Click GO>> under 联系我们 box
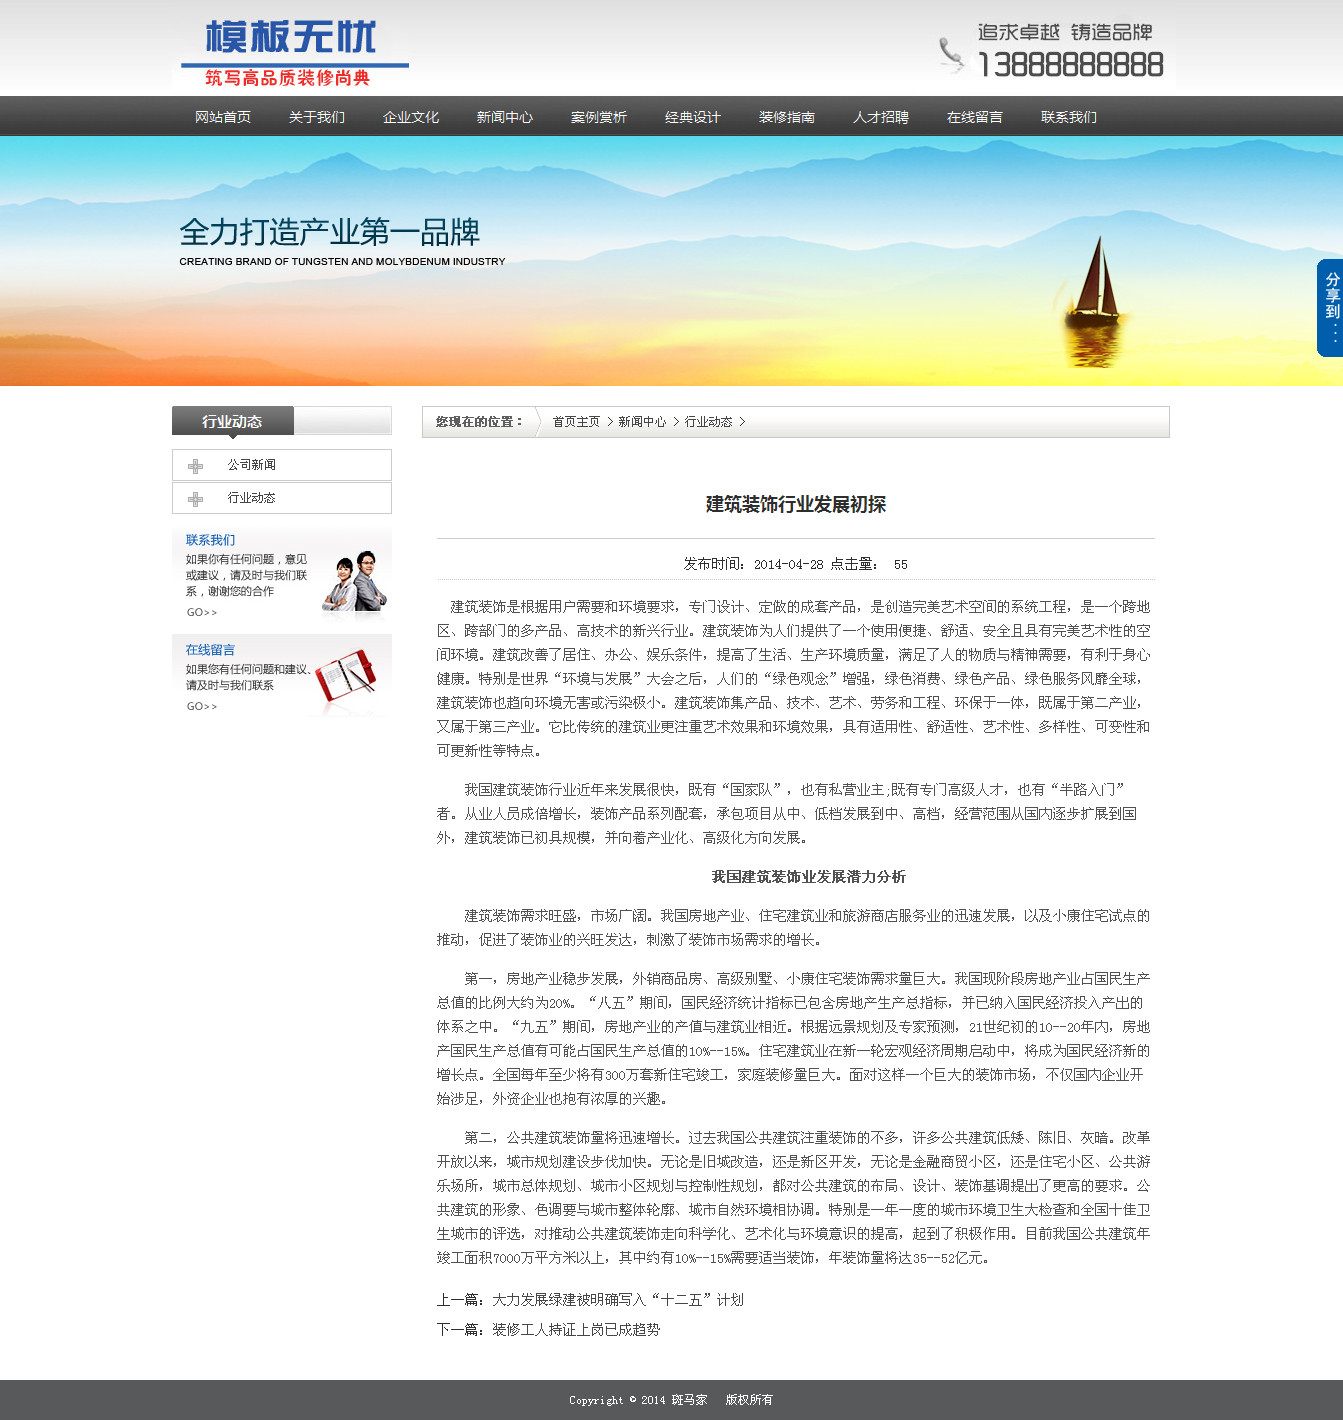The width and height of the screenshot is (1343, 1420). click(201, 612)
